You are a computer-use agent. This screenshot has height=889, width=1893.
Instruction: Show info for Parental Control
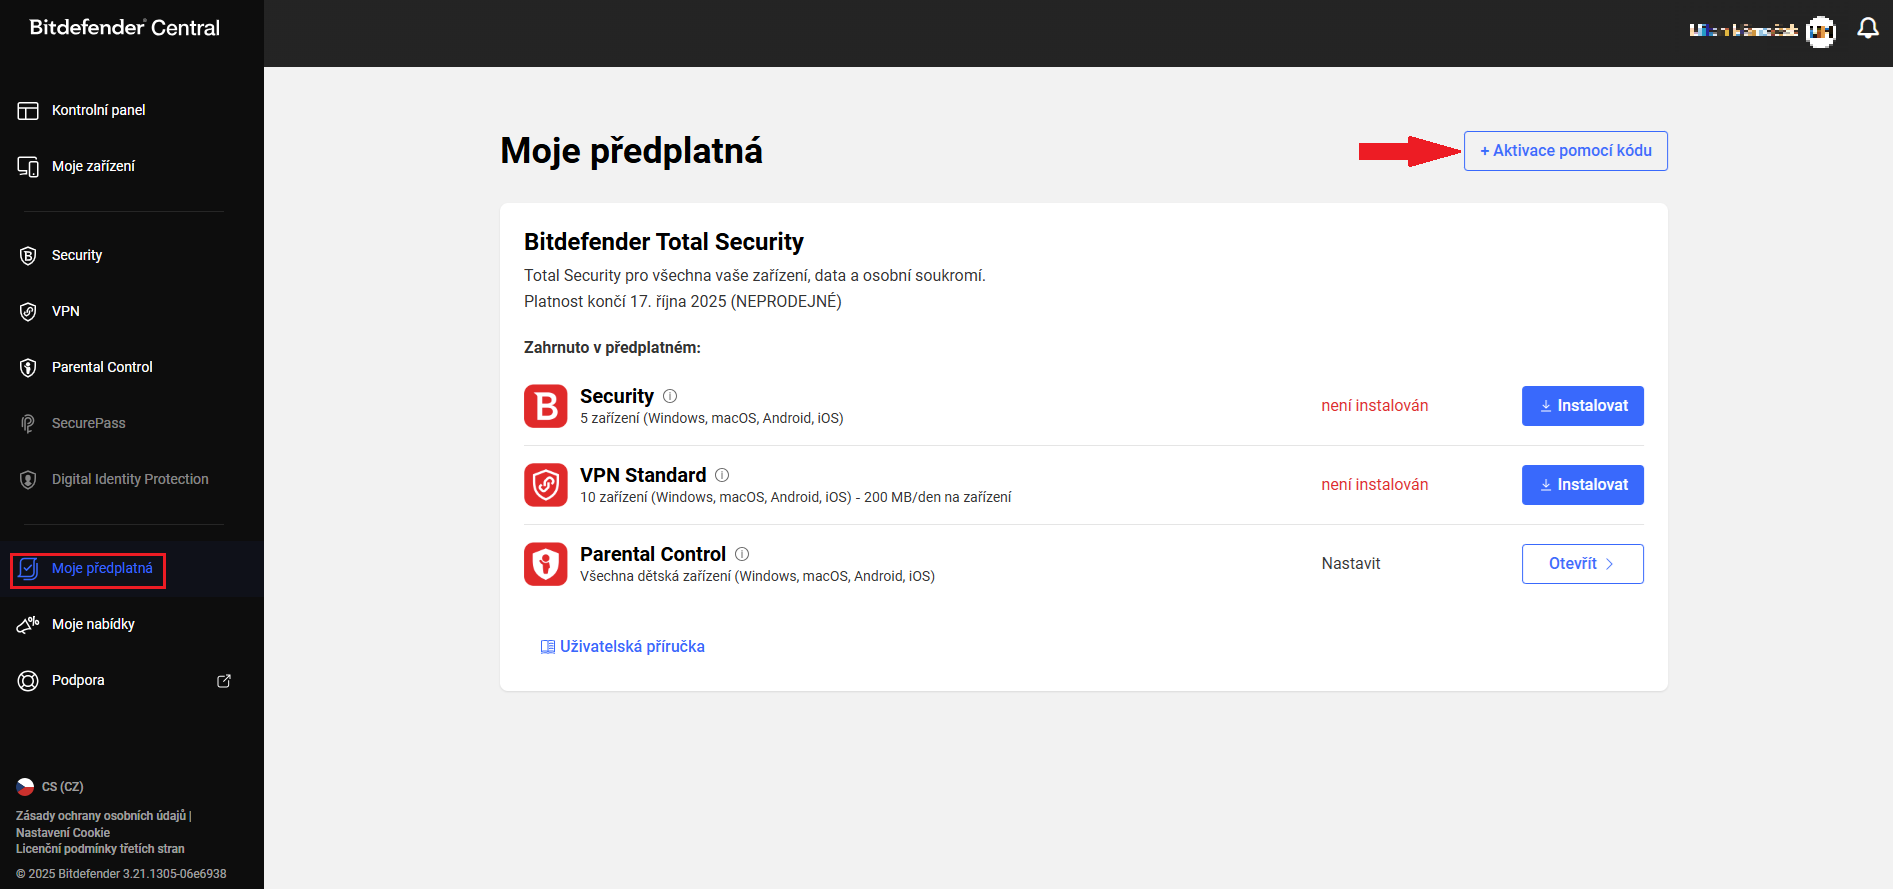742,554
